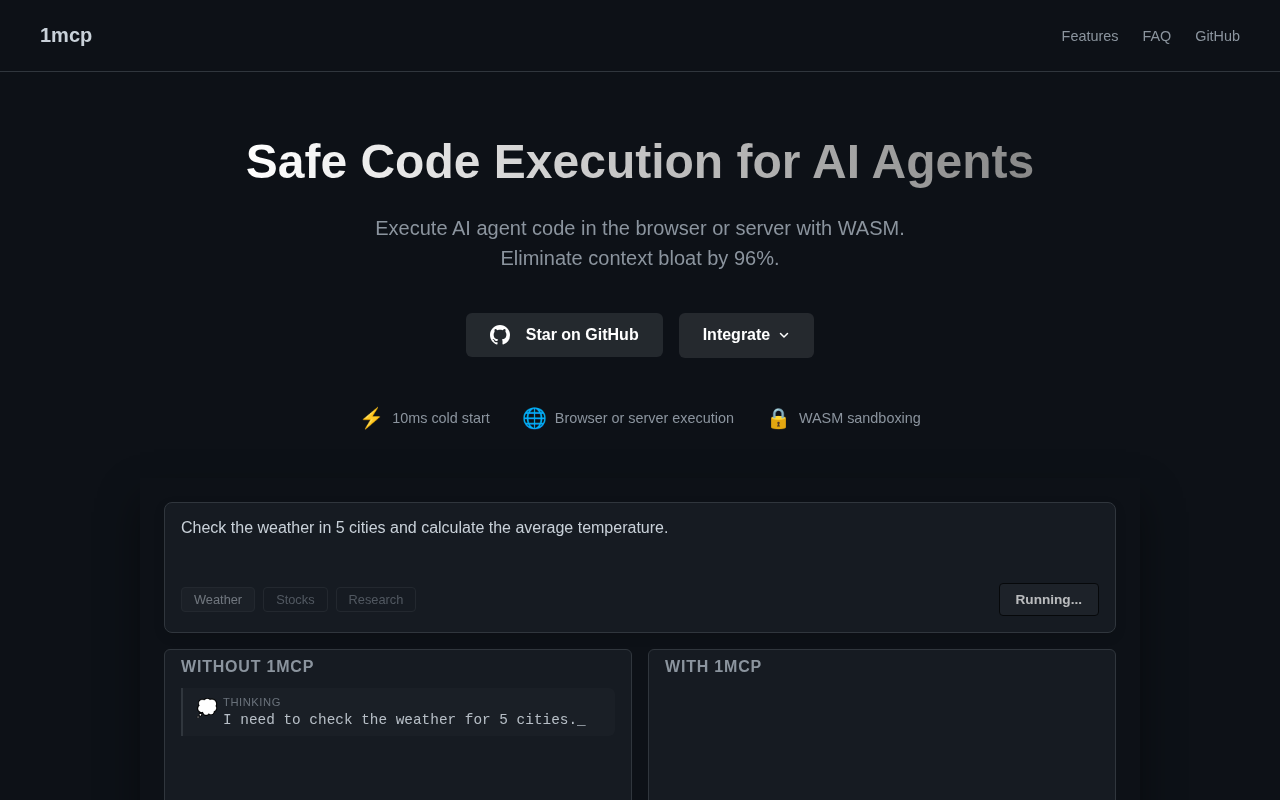Click the WITHOUT 1MCP panel header
1280x800 pixels.
click(247, 667)
